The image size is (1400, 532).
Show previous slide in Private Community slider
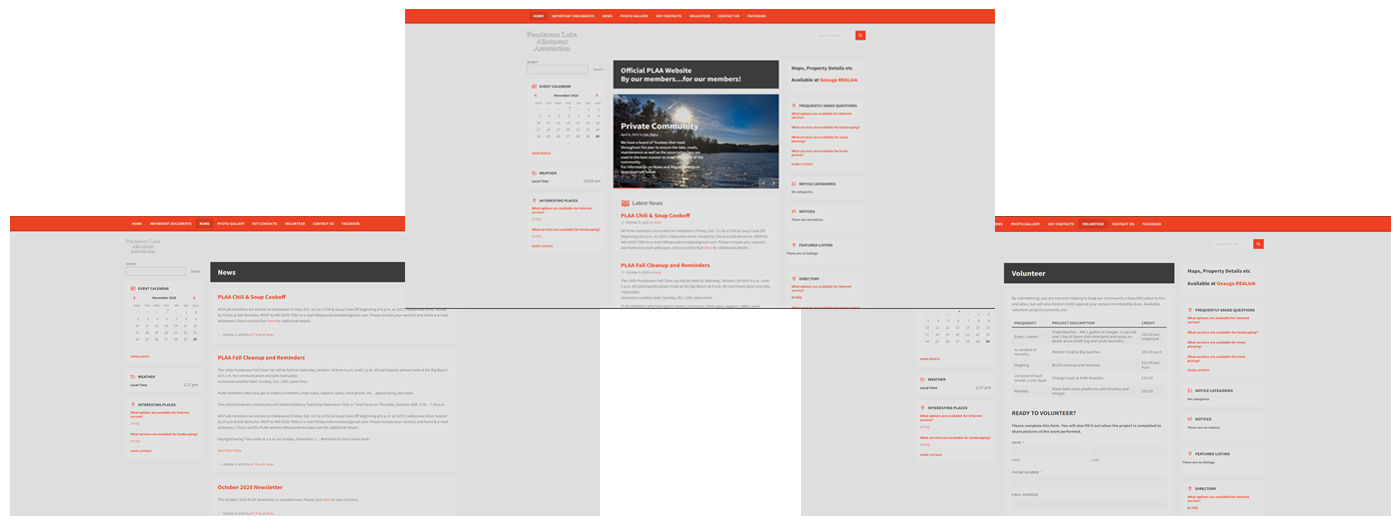click(762, 183)
